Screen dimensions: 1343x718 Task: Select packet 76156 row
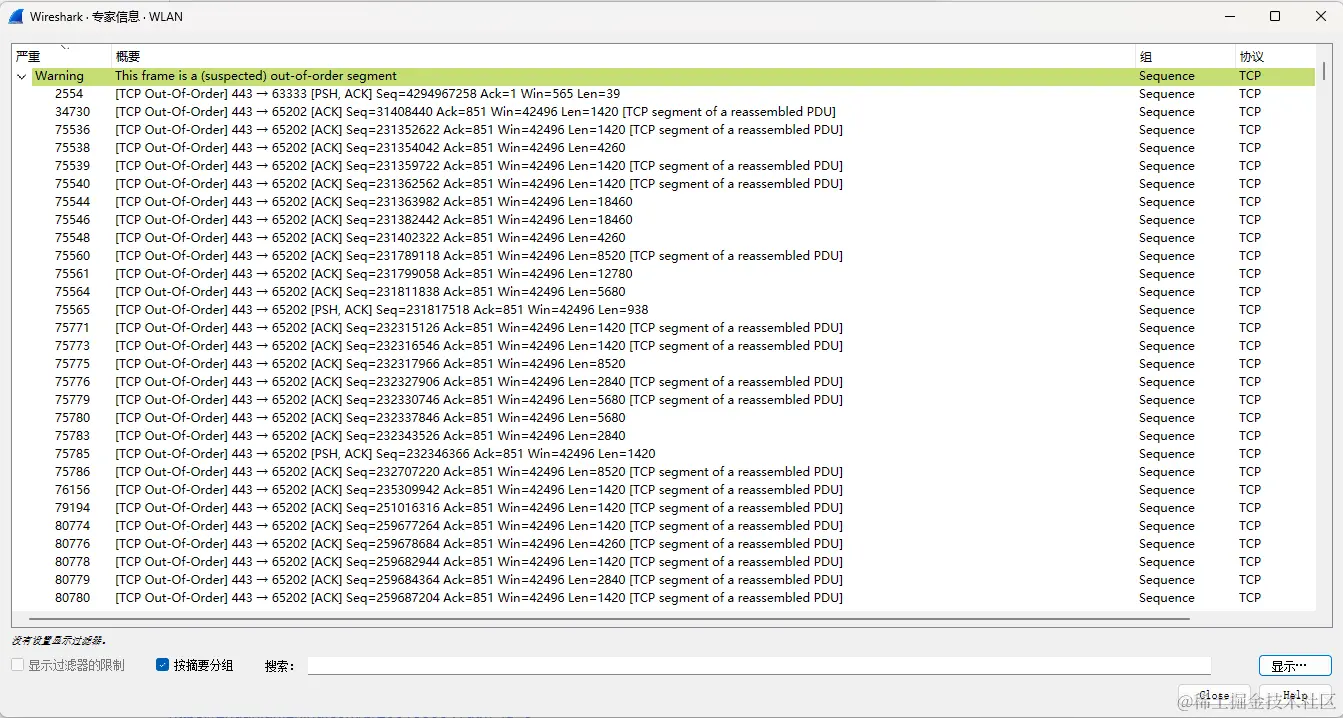663,490
